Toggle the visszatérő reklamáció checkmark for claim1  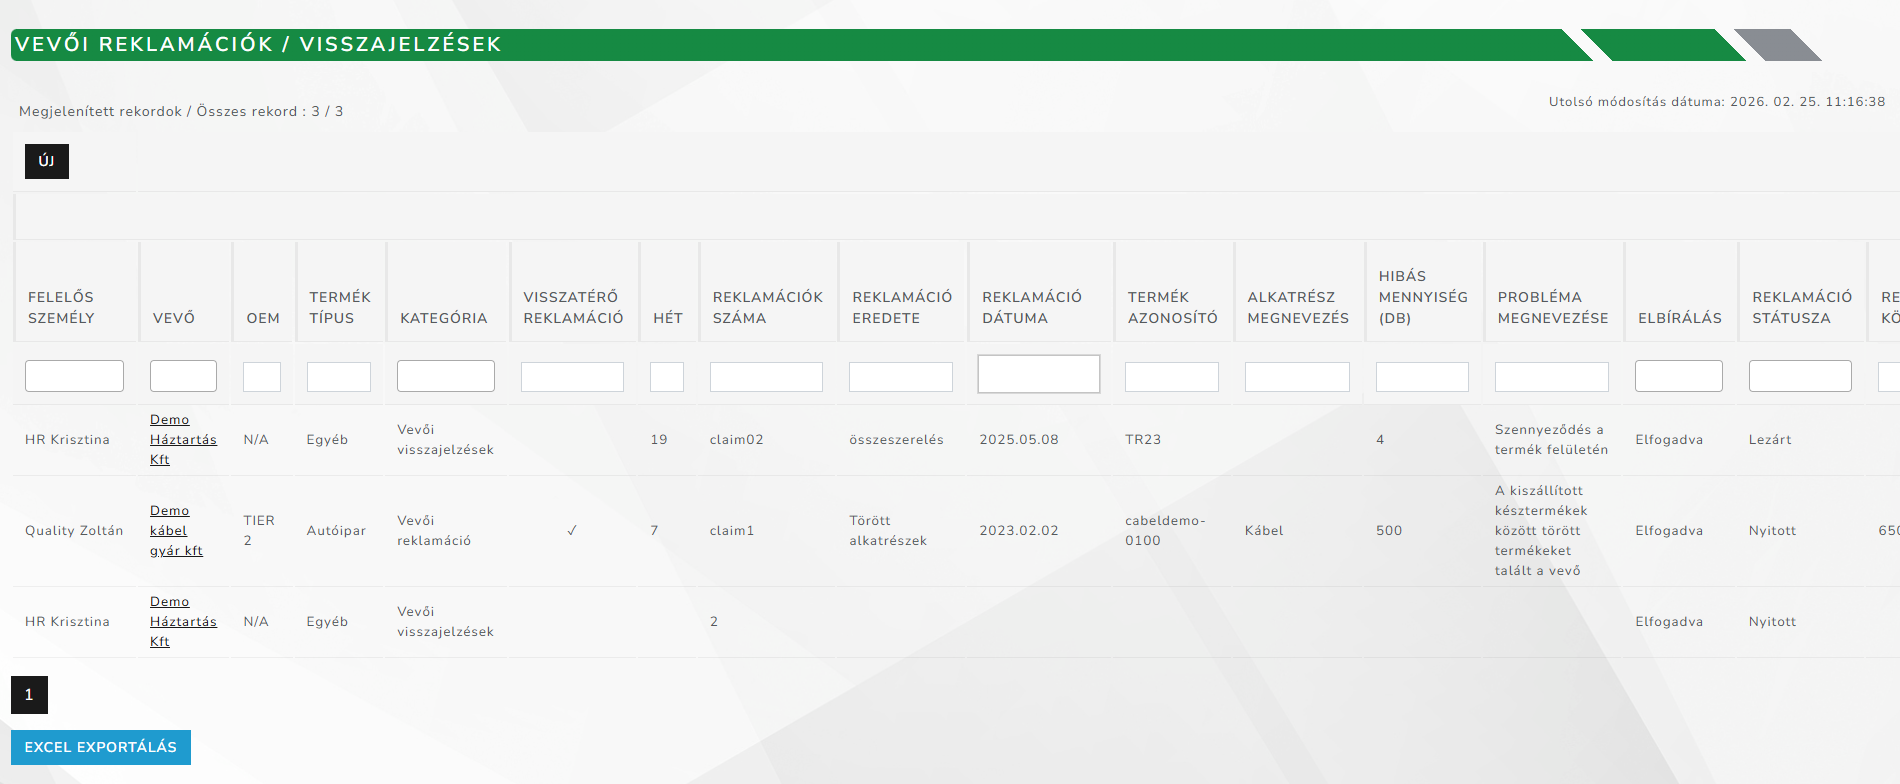tap(572, 531)
